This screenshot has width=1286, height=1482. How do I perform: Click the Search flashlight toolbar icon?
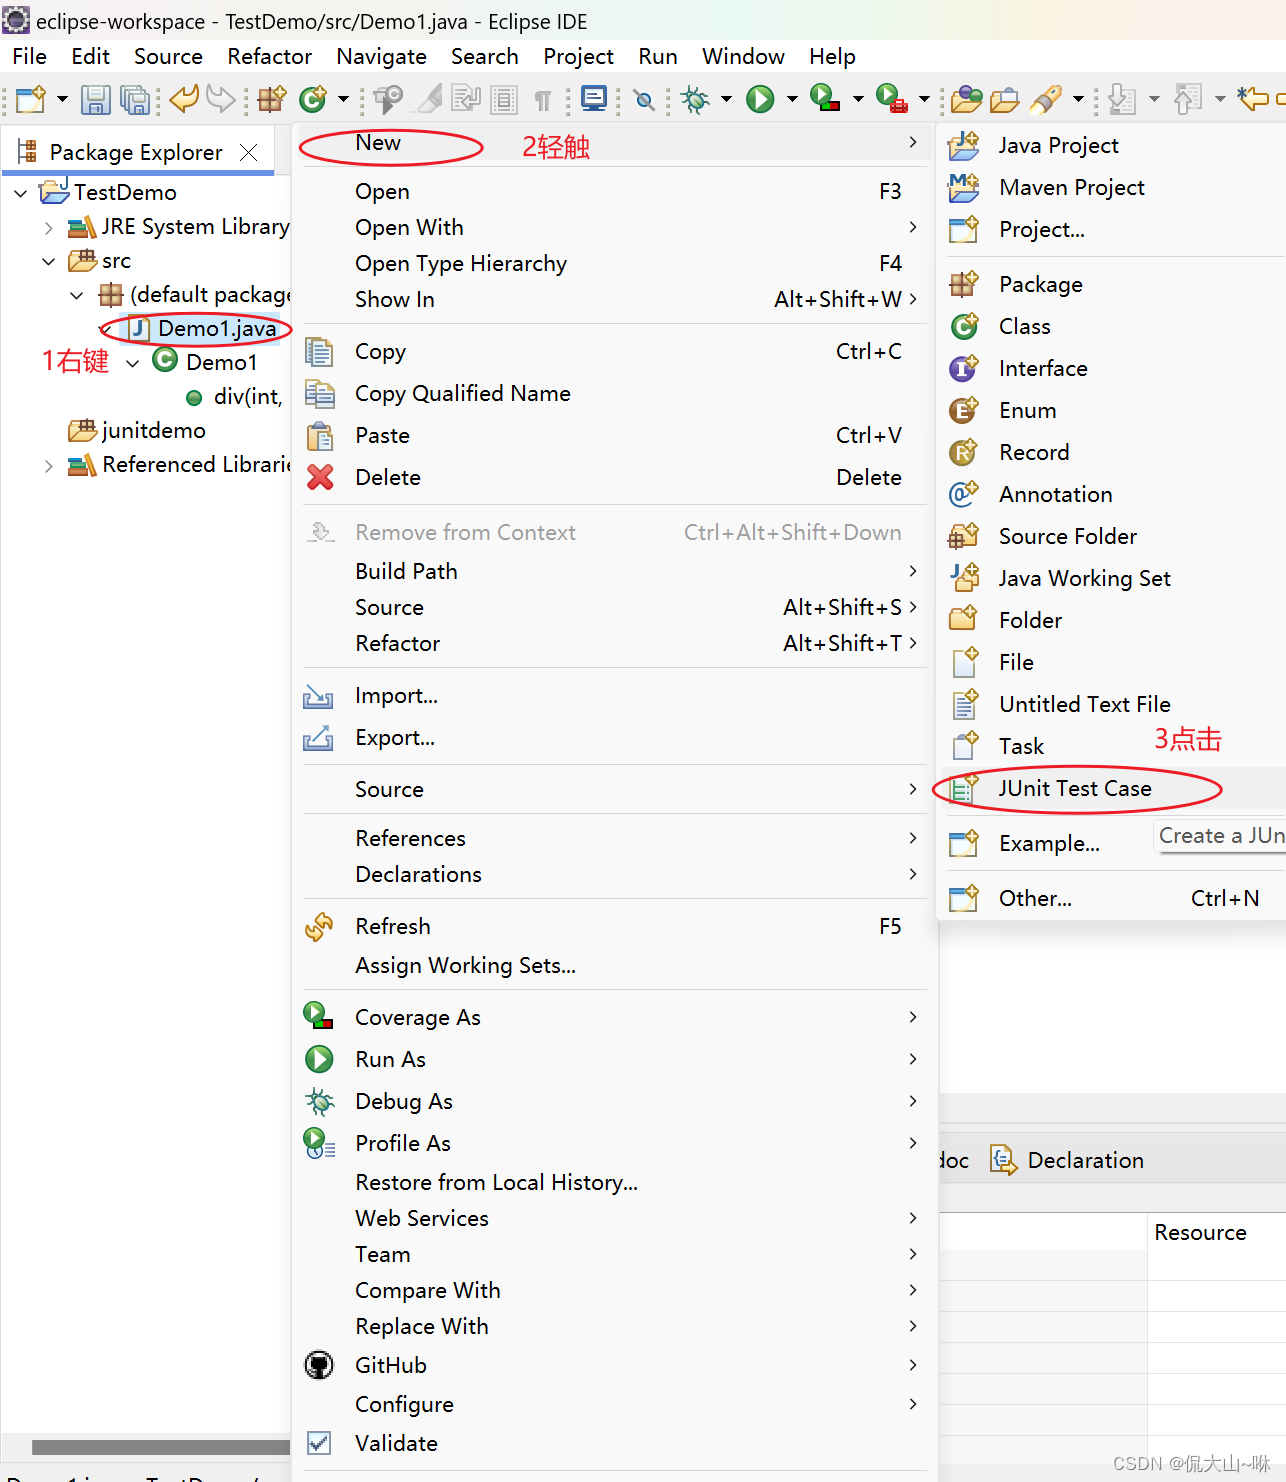(x=1046, y=99)
